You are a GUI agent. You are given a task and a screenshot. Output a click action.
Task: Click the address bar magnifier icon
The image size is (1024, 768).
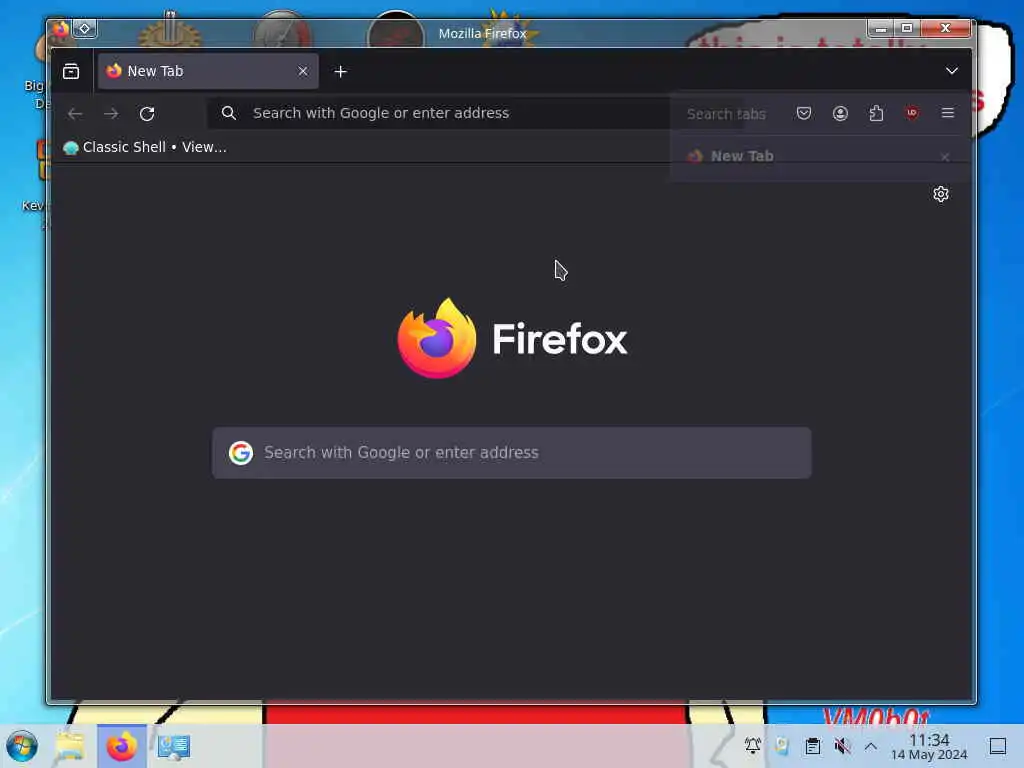pos(229,113)
